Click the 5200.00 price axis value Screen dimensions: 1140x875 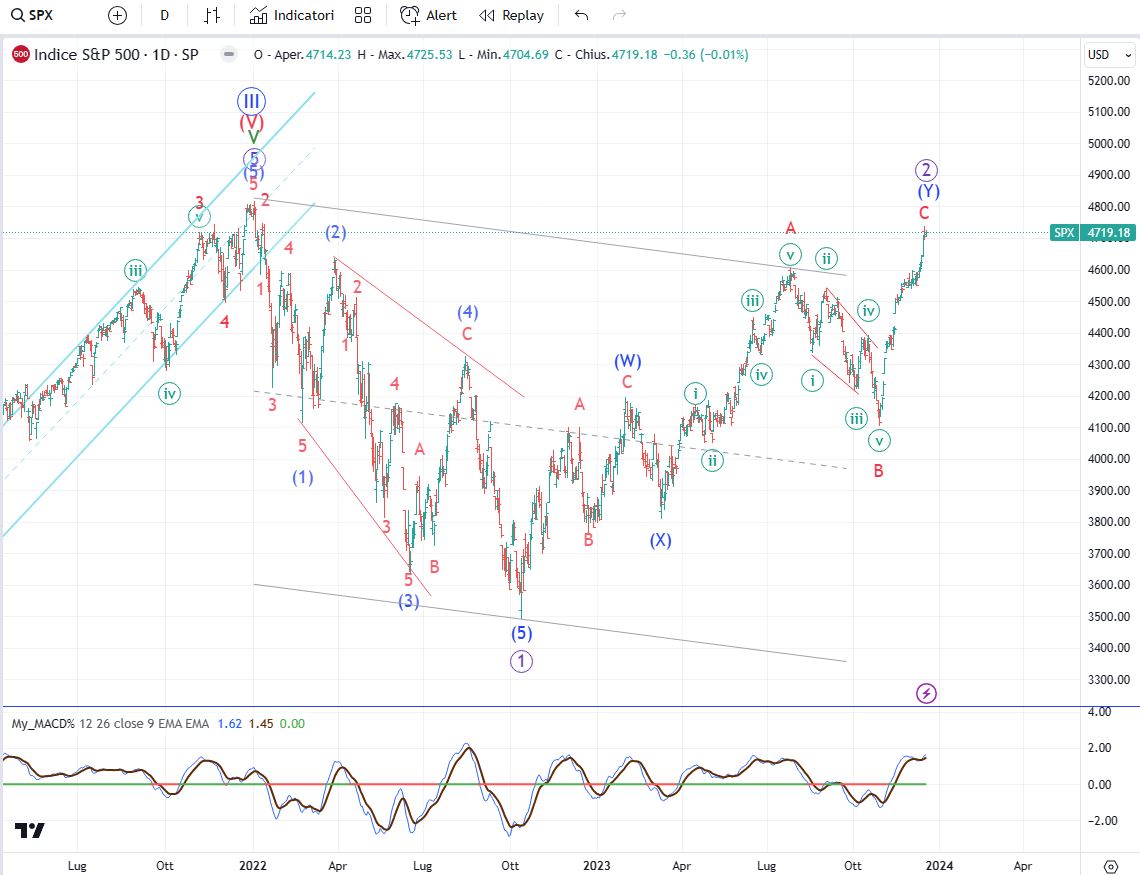click(1109, 81)
